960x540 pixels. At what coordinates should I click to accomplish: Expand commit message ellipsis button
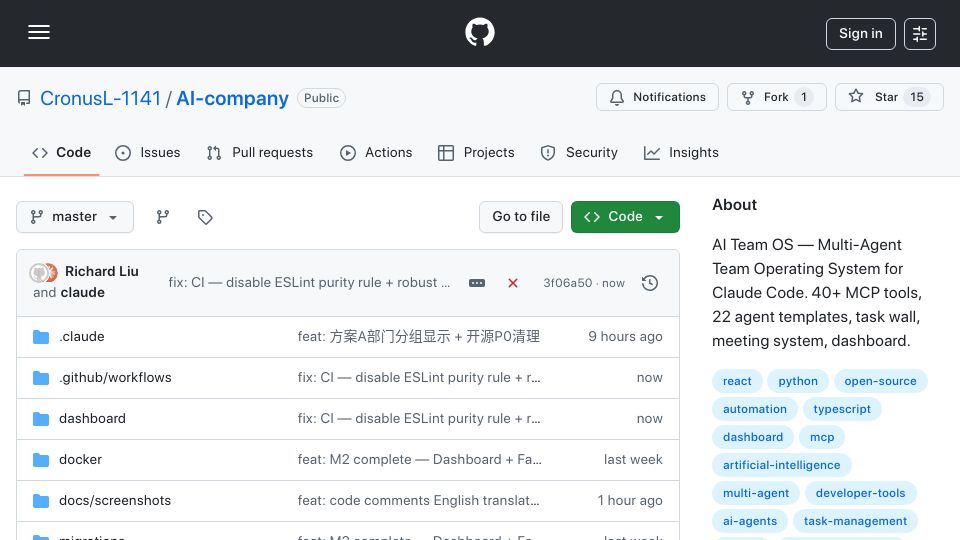tap(477, 283)
